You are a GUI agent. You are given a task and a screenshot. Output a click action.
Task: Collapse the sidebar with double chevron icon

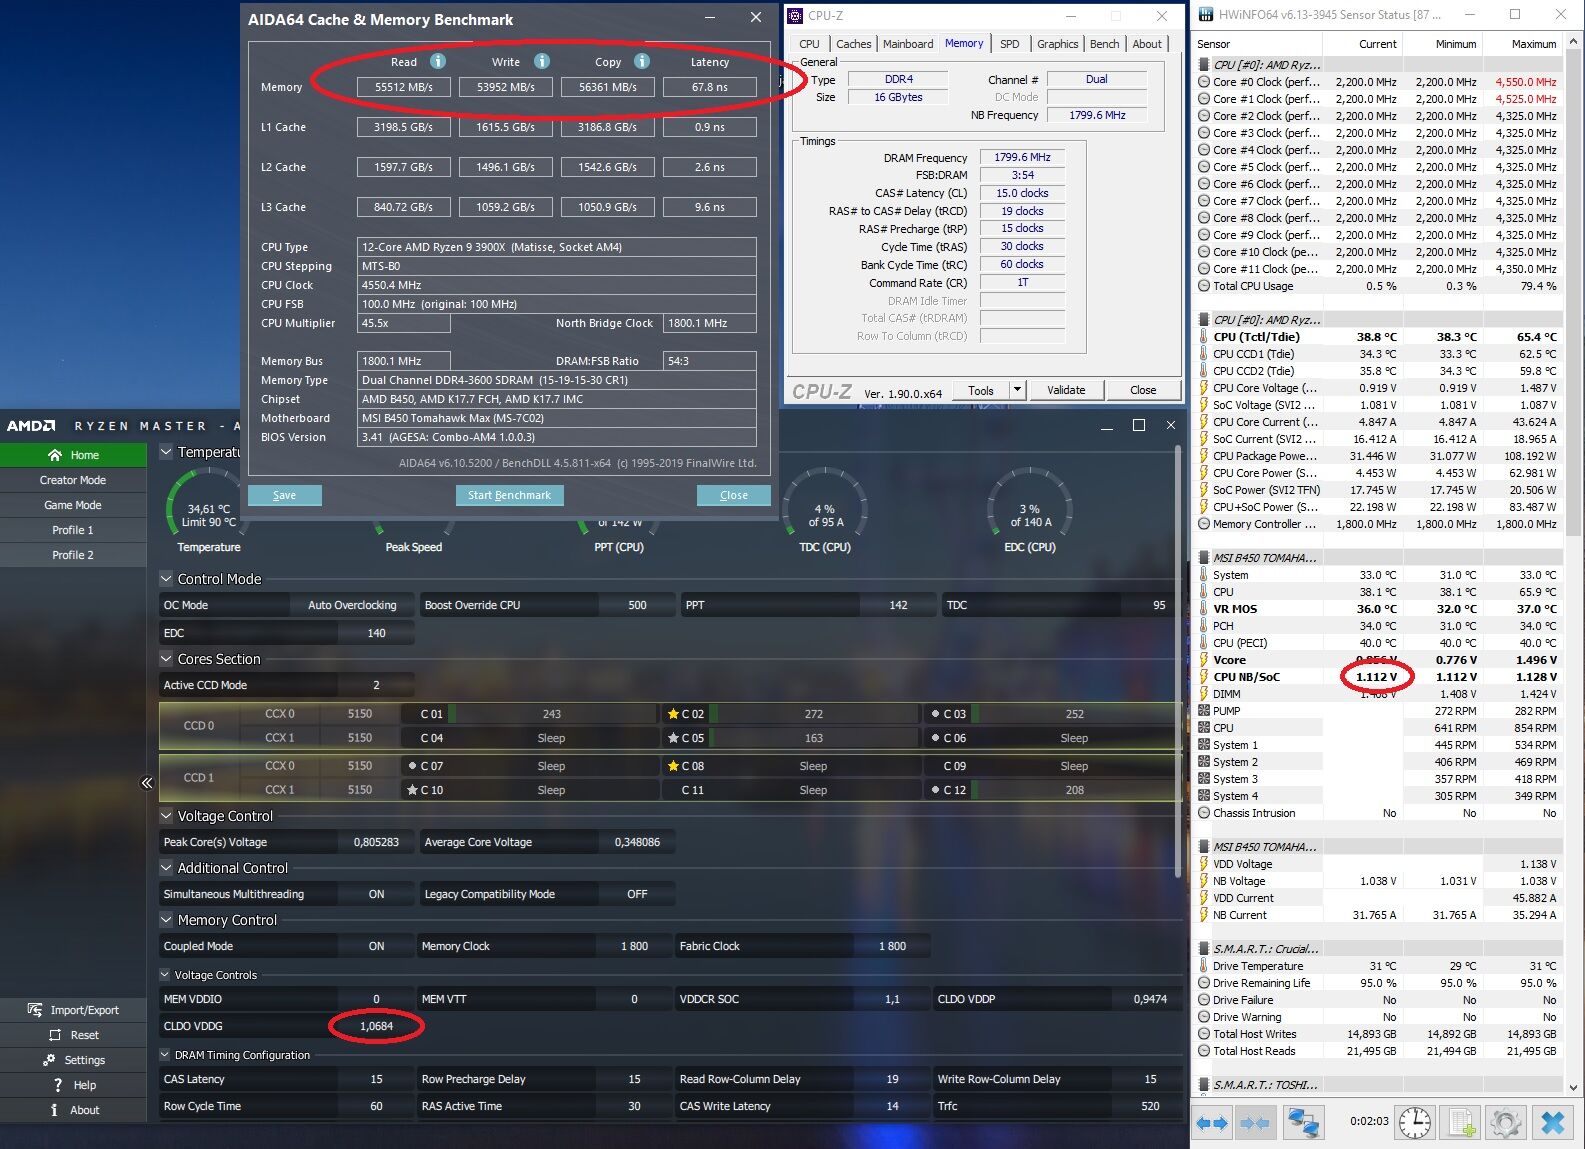click(147, 783)
